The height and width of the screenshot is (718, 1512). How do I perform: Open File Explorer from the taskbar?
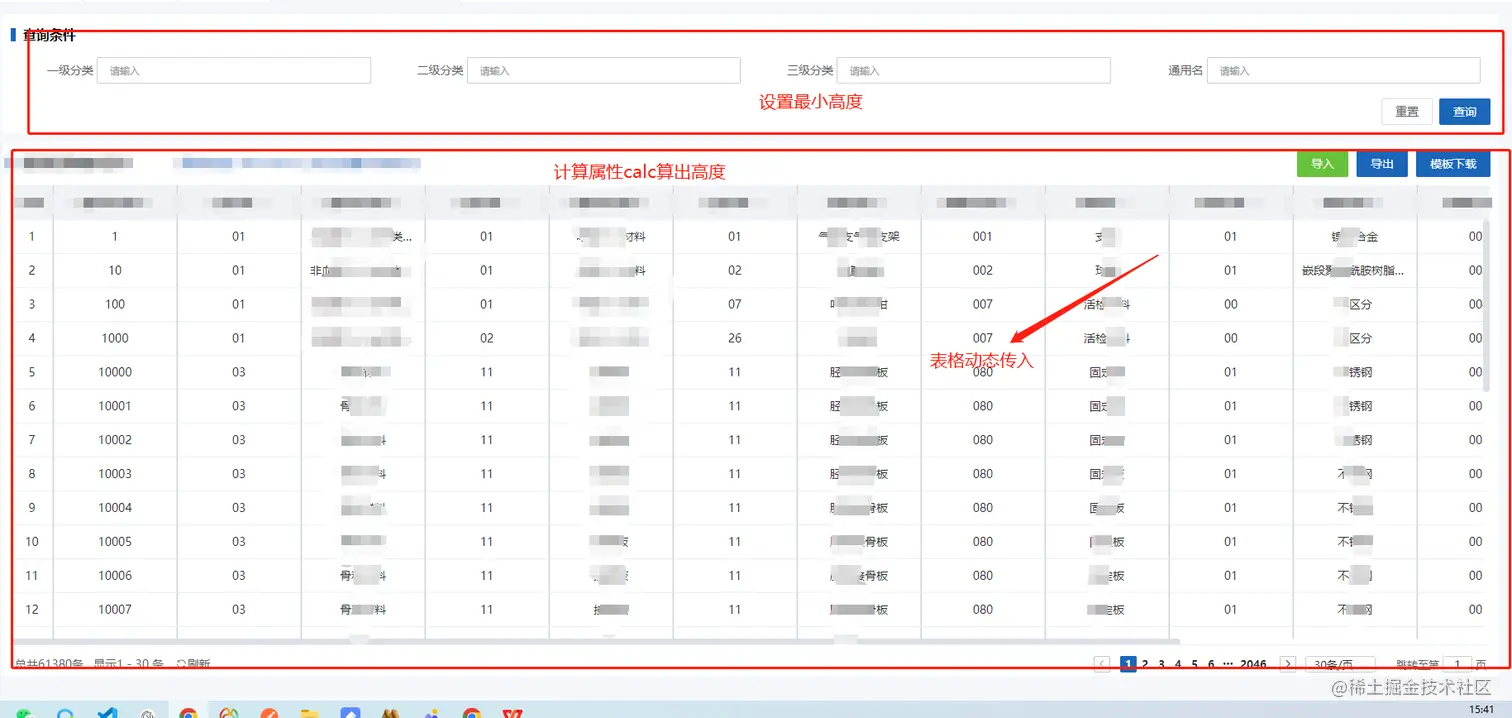(x=310, y=713)
